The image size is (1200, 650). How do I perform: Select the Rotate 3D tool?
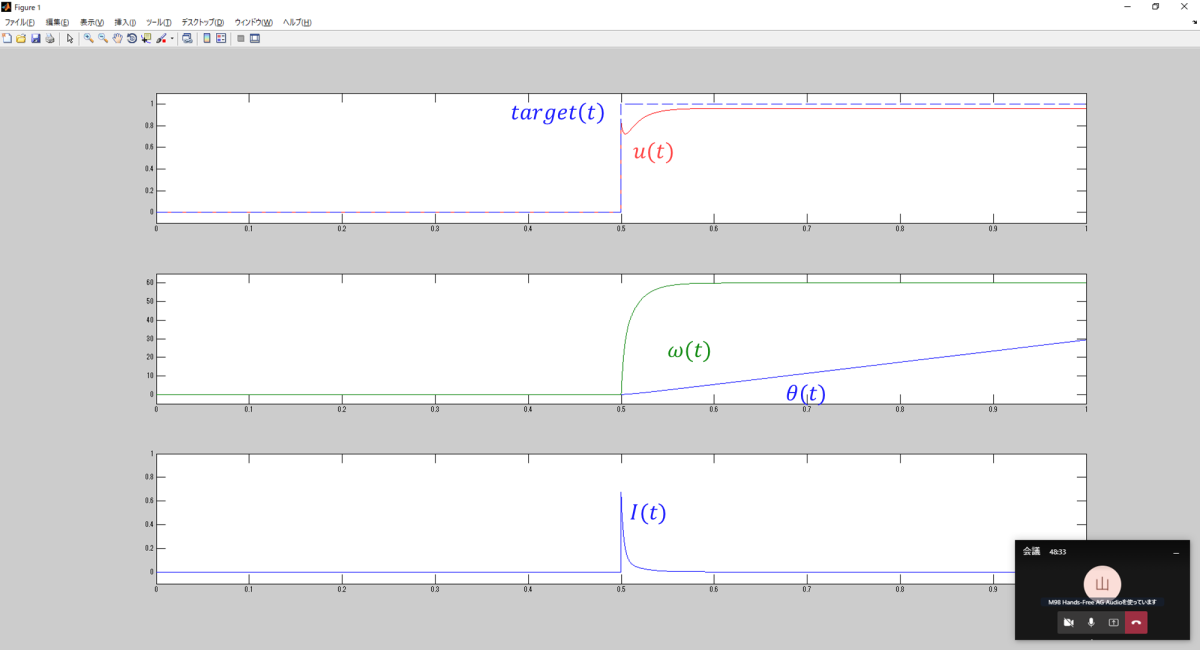coord(132,39)
